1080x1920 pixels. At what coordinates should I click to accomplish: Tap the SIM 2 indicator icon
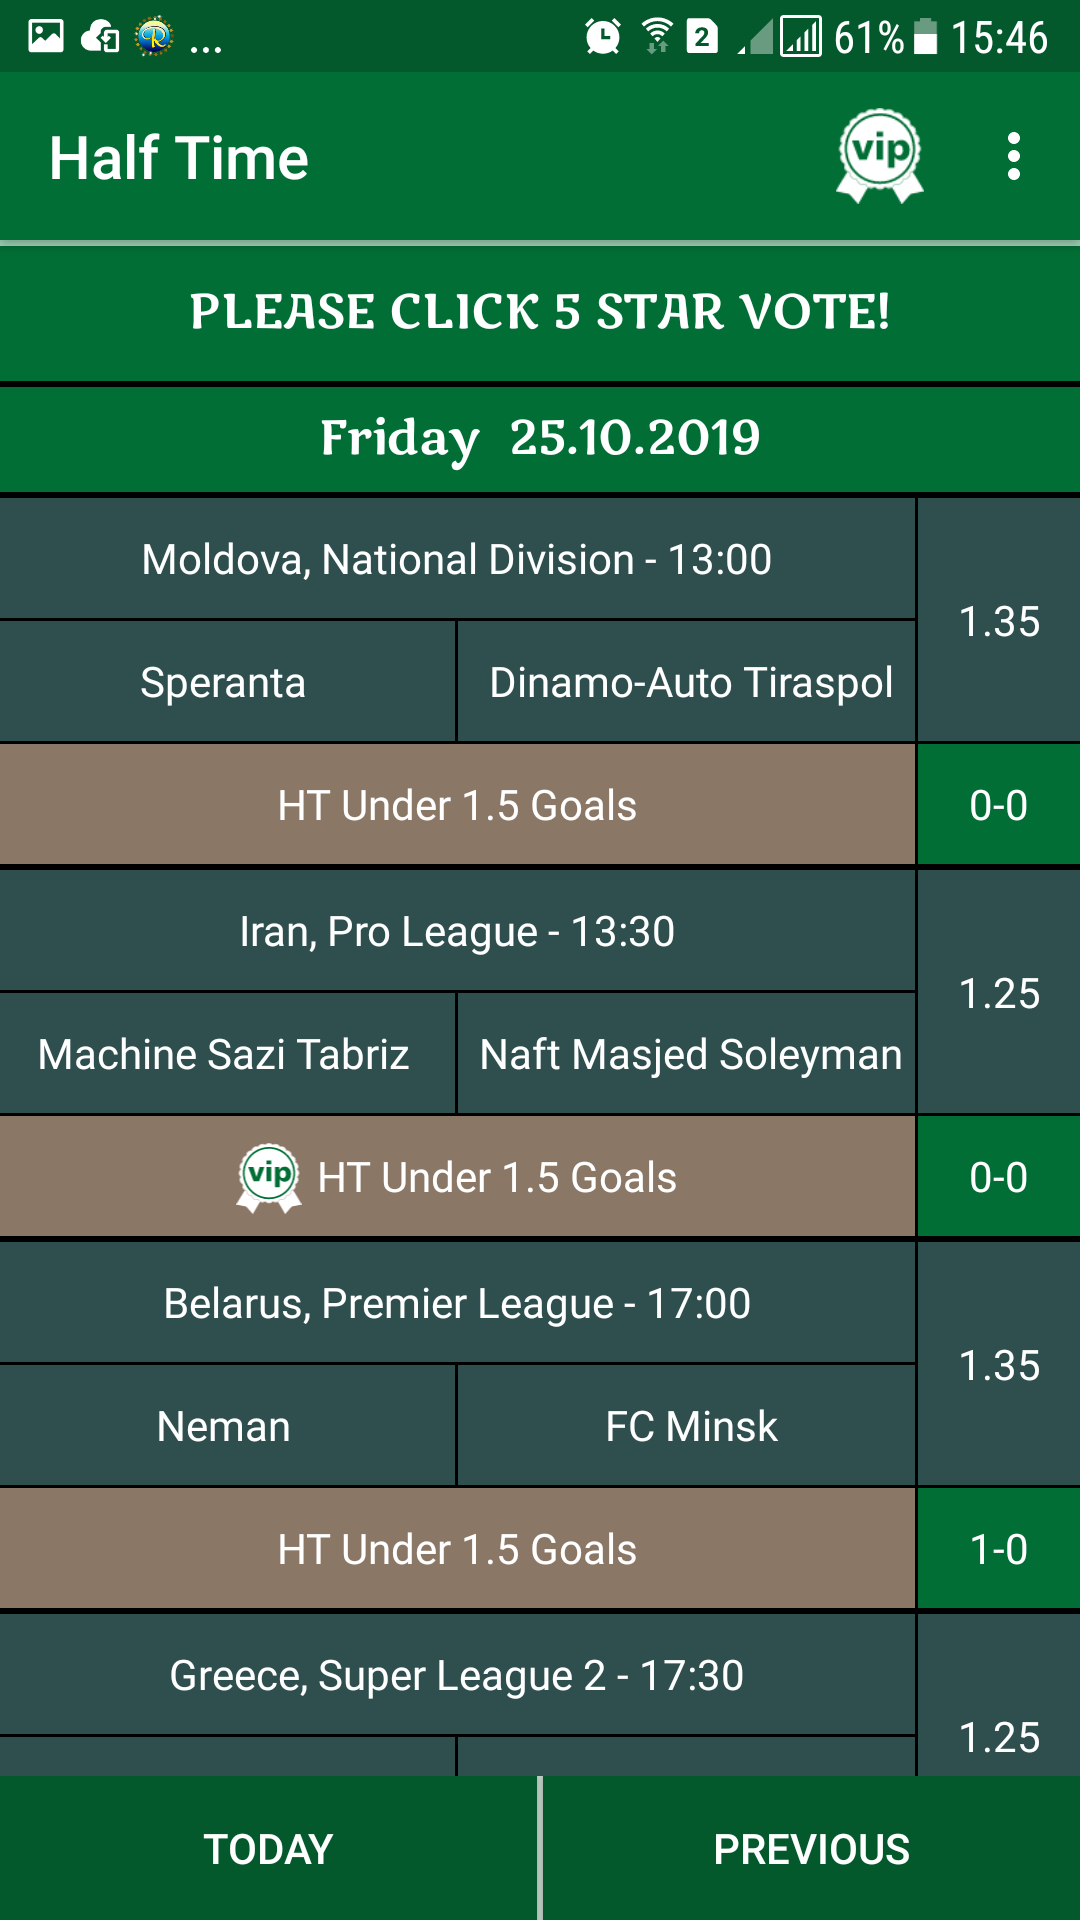(x=702, y=37)
